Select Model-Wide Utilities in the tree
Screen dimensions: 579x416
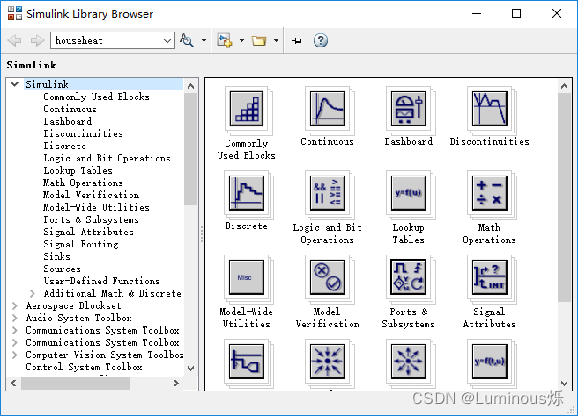96,207
